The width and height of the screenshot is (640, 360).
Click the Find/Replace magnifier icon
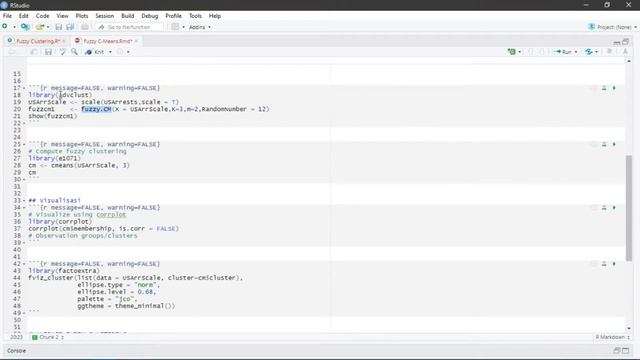[x=74, y=52]
